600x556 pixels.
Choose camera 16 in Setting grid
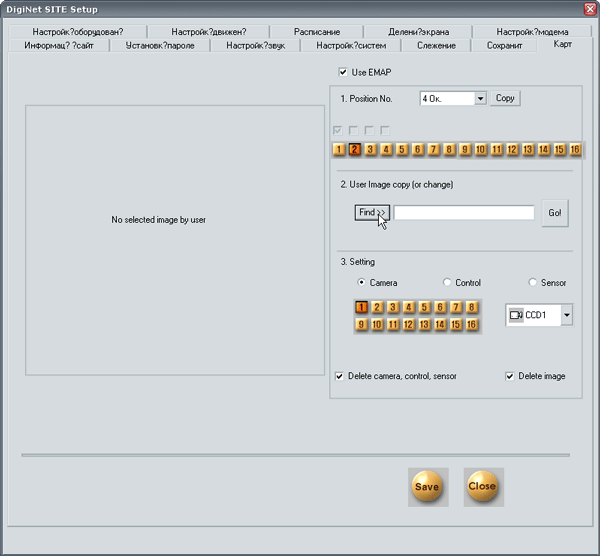pyautogui.click(x=471, y=324)
